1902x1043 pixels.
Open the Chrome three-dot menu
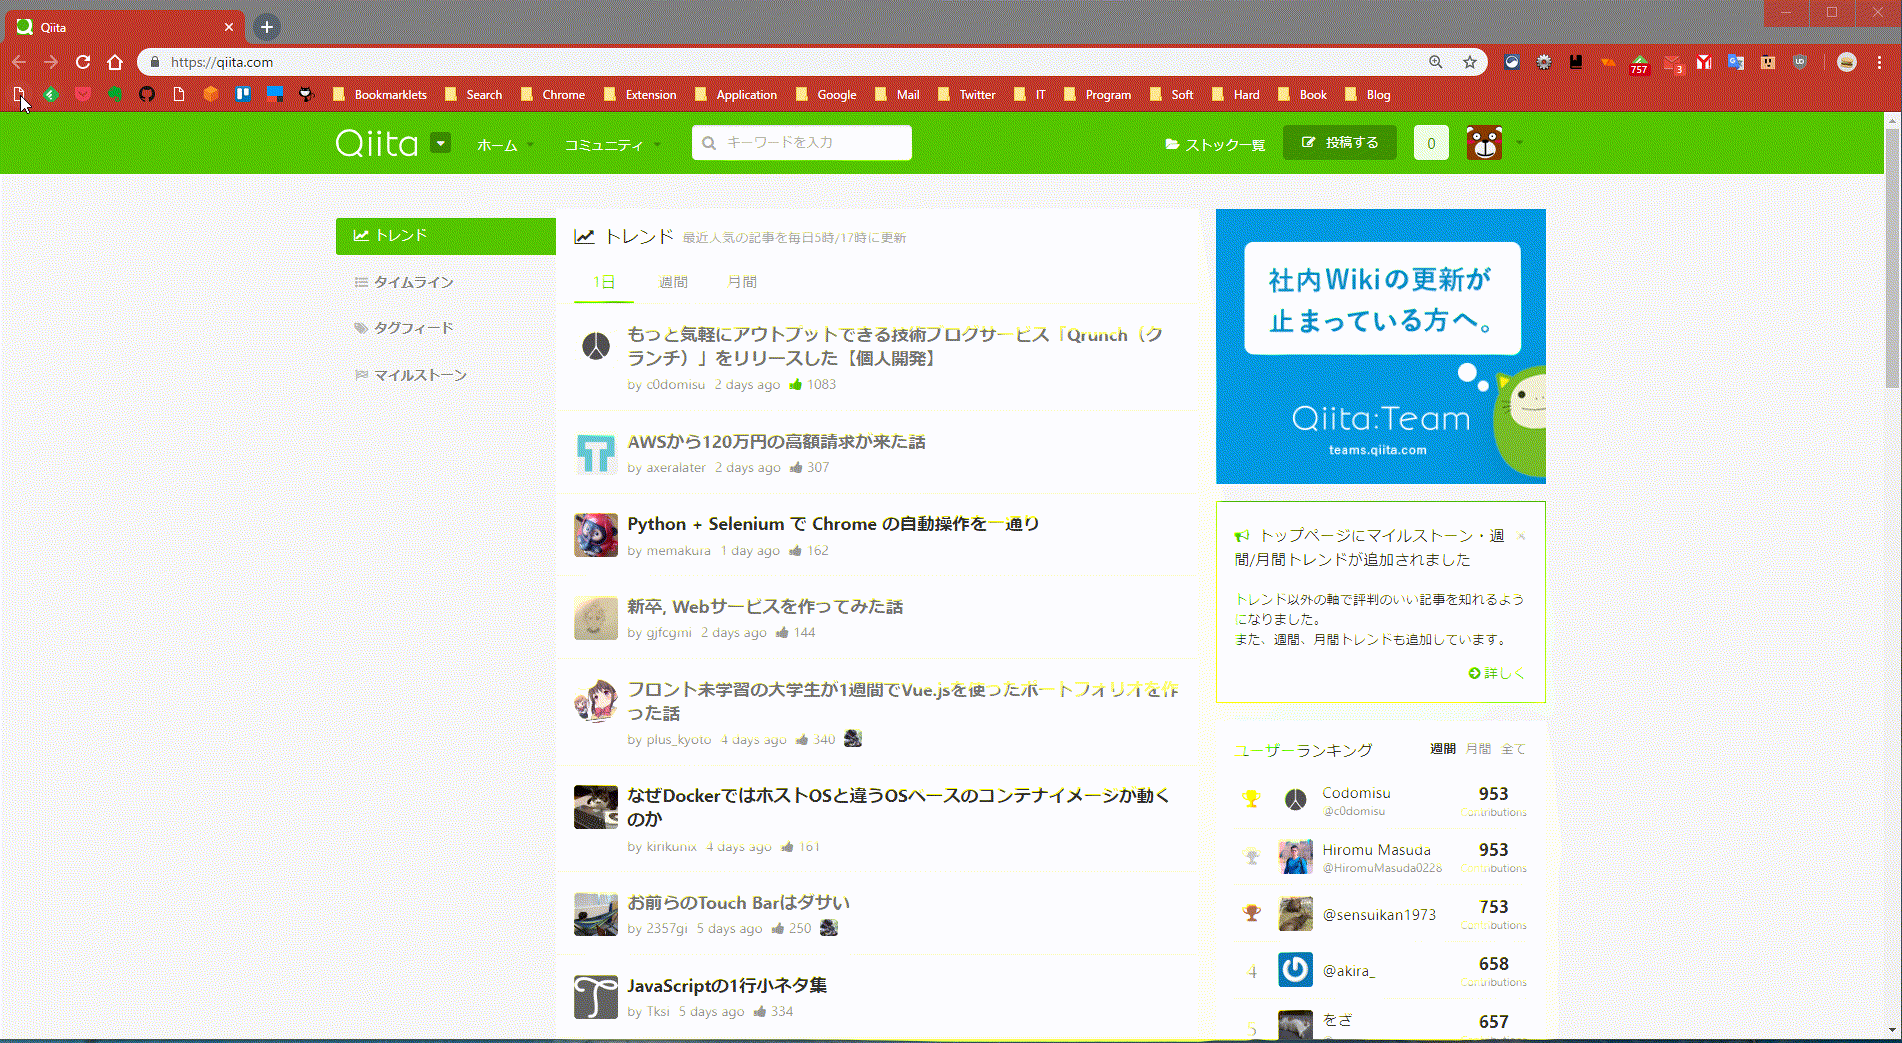tap(1880, 62)
